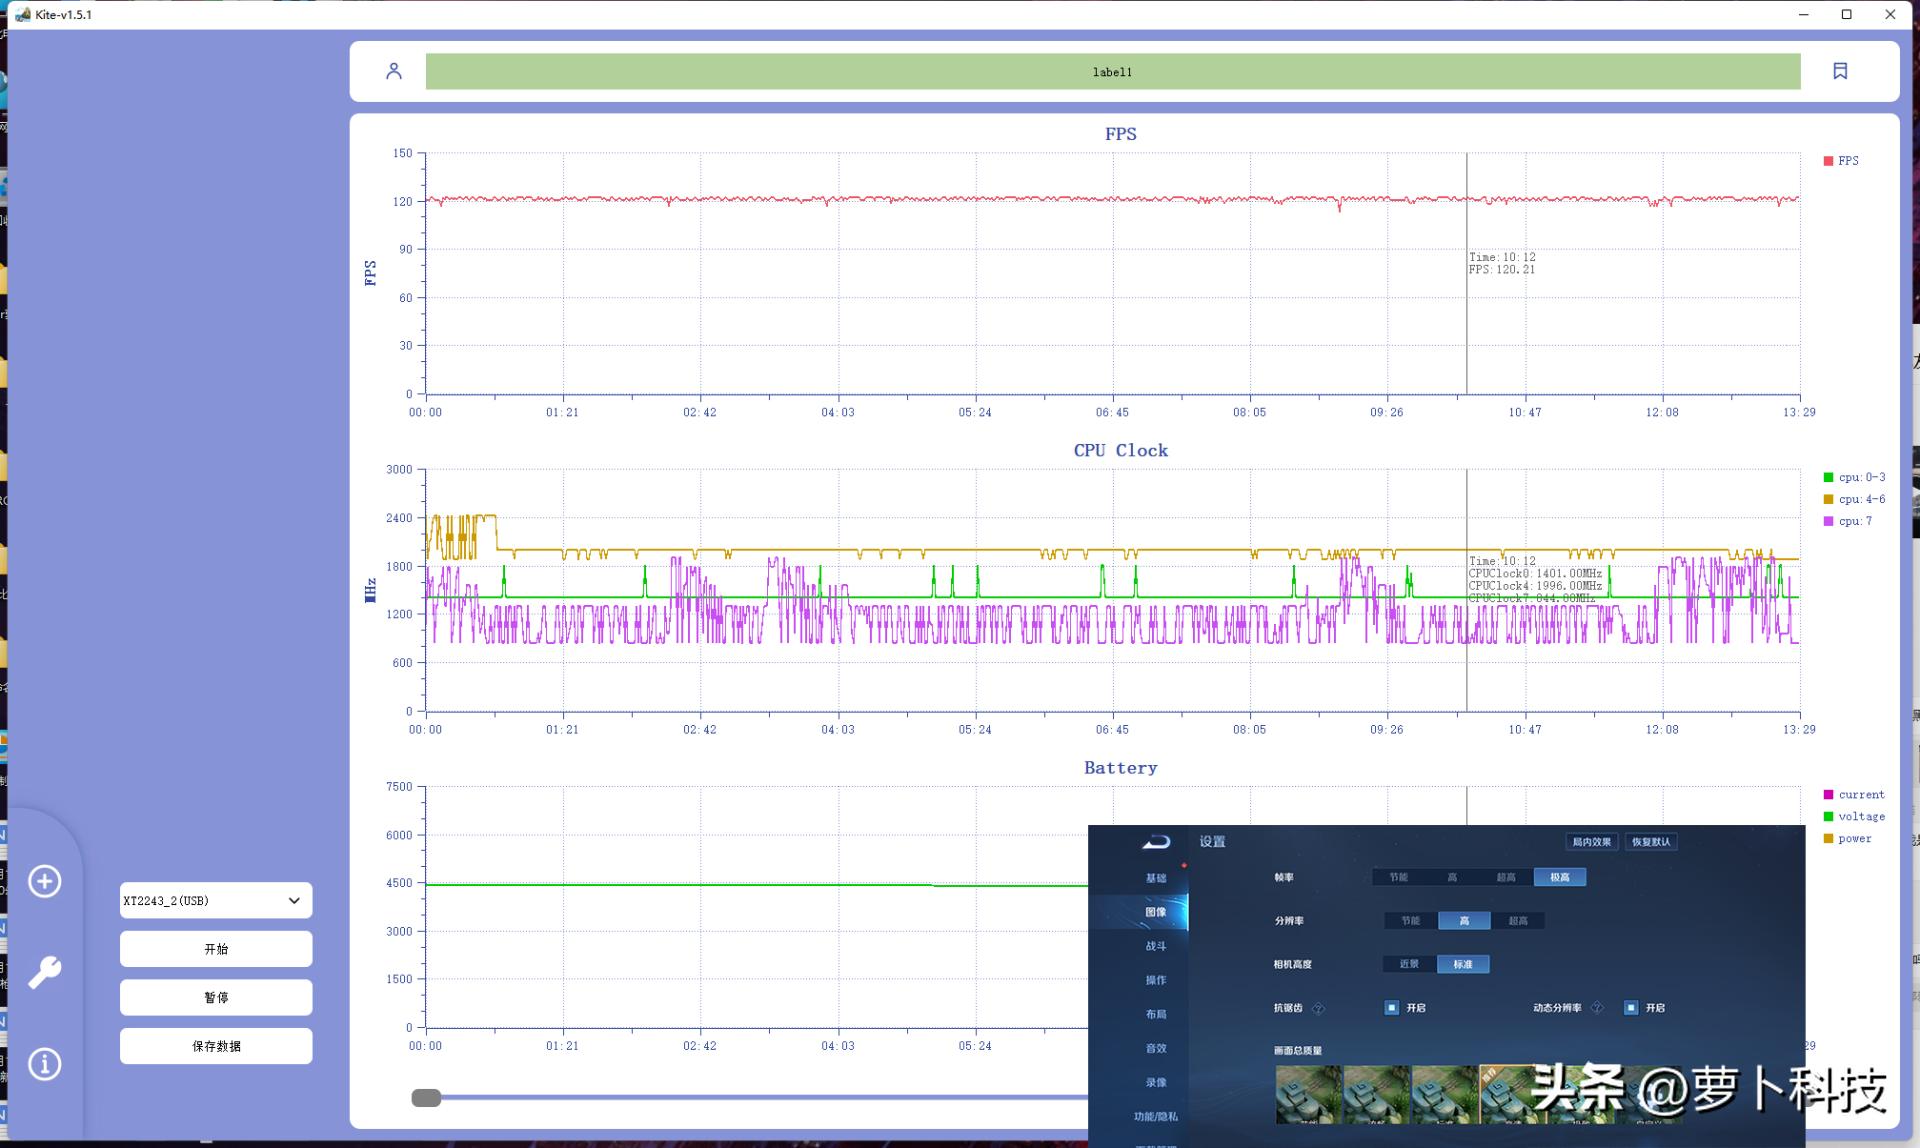
Task: Click the 开始 button
Action: tap(216, 949)
